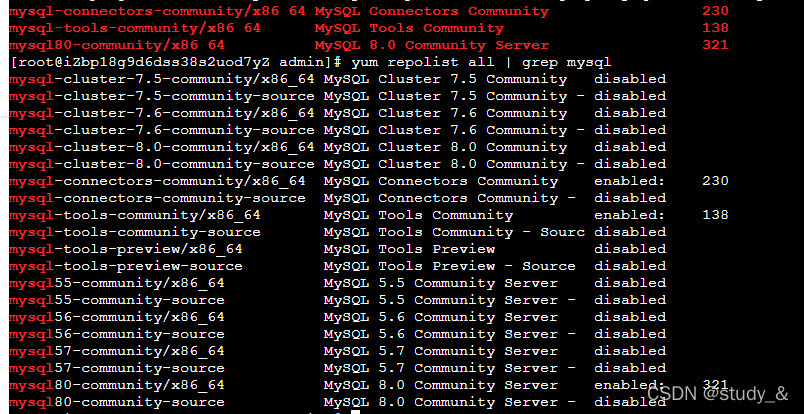Viewport: 804px width, 414px height.
Task: Select repo id "mysql56-community-source"
Action: [116, 334]
